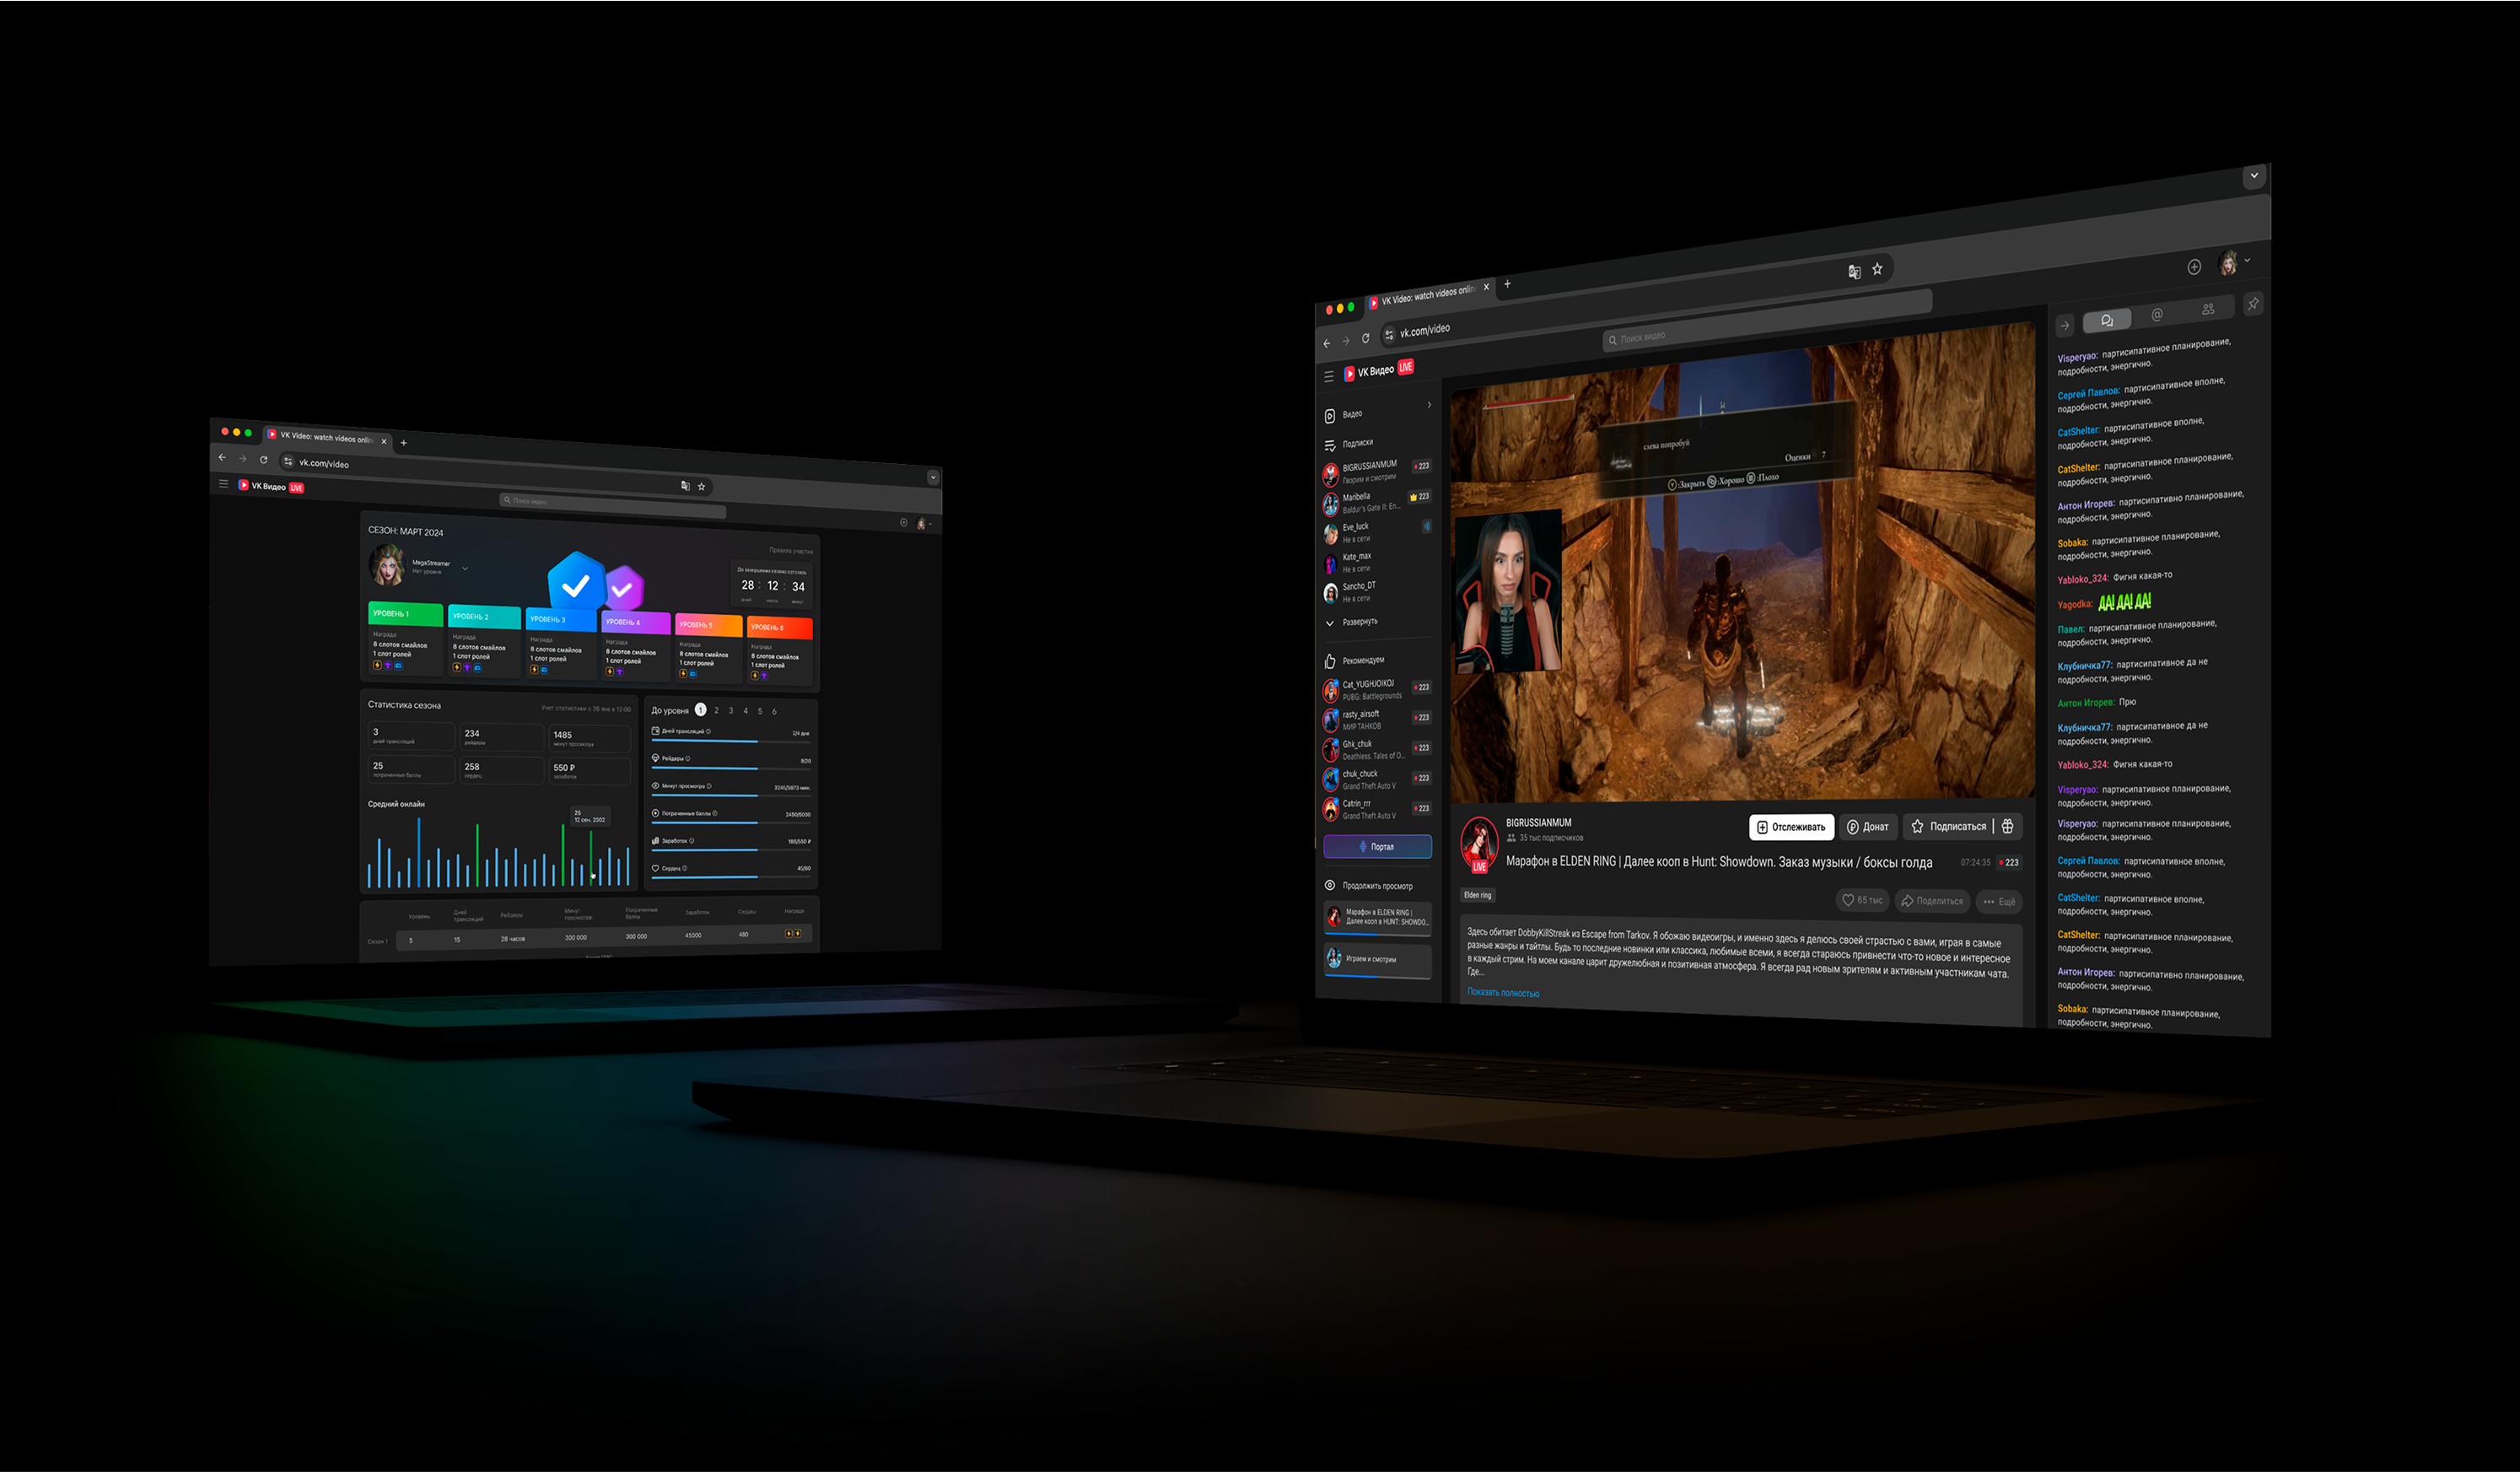Click the Потраченные баллы progress bar
This screenshot has height=1472, width=2520.
pyautogui.click(x=731, y=822)
